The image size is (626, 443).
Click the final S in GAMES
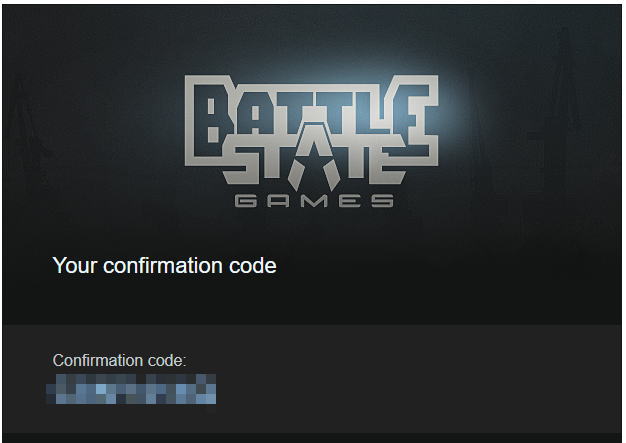382,201
